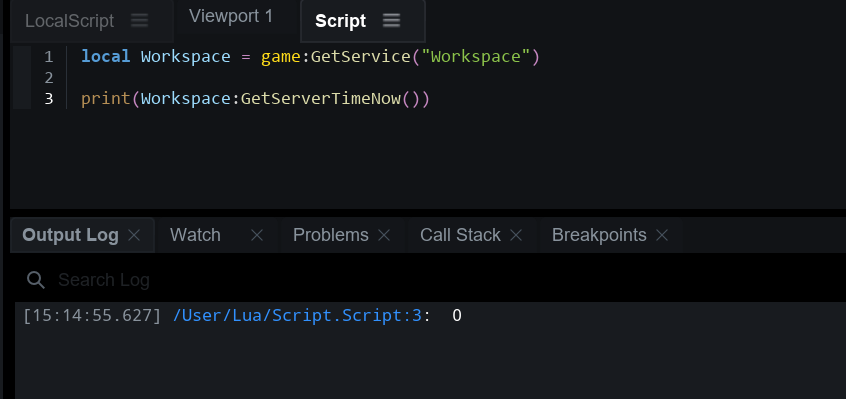846x399 pixels.
Task: Click the output value 0 in the log
Action: (457, 315)
